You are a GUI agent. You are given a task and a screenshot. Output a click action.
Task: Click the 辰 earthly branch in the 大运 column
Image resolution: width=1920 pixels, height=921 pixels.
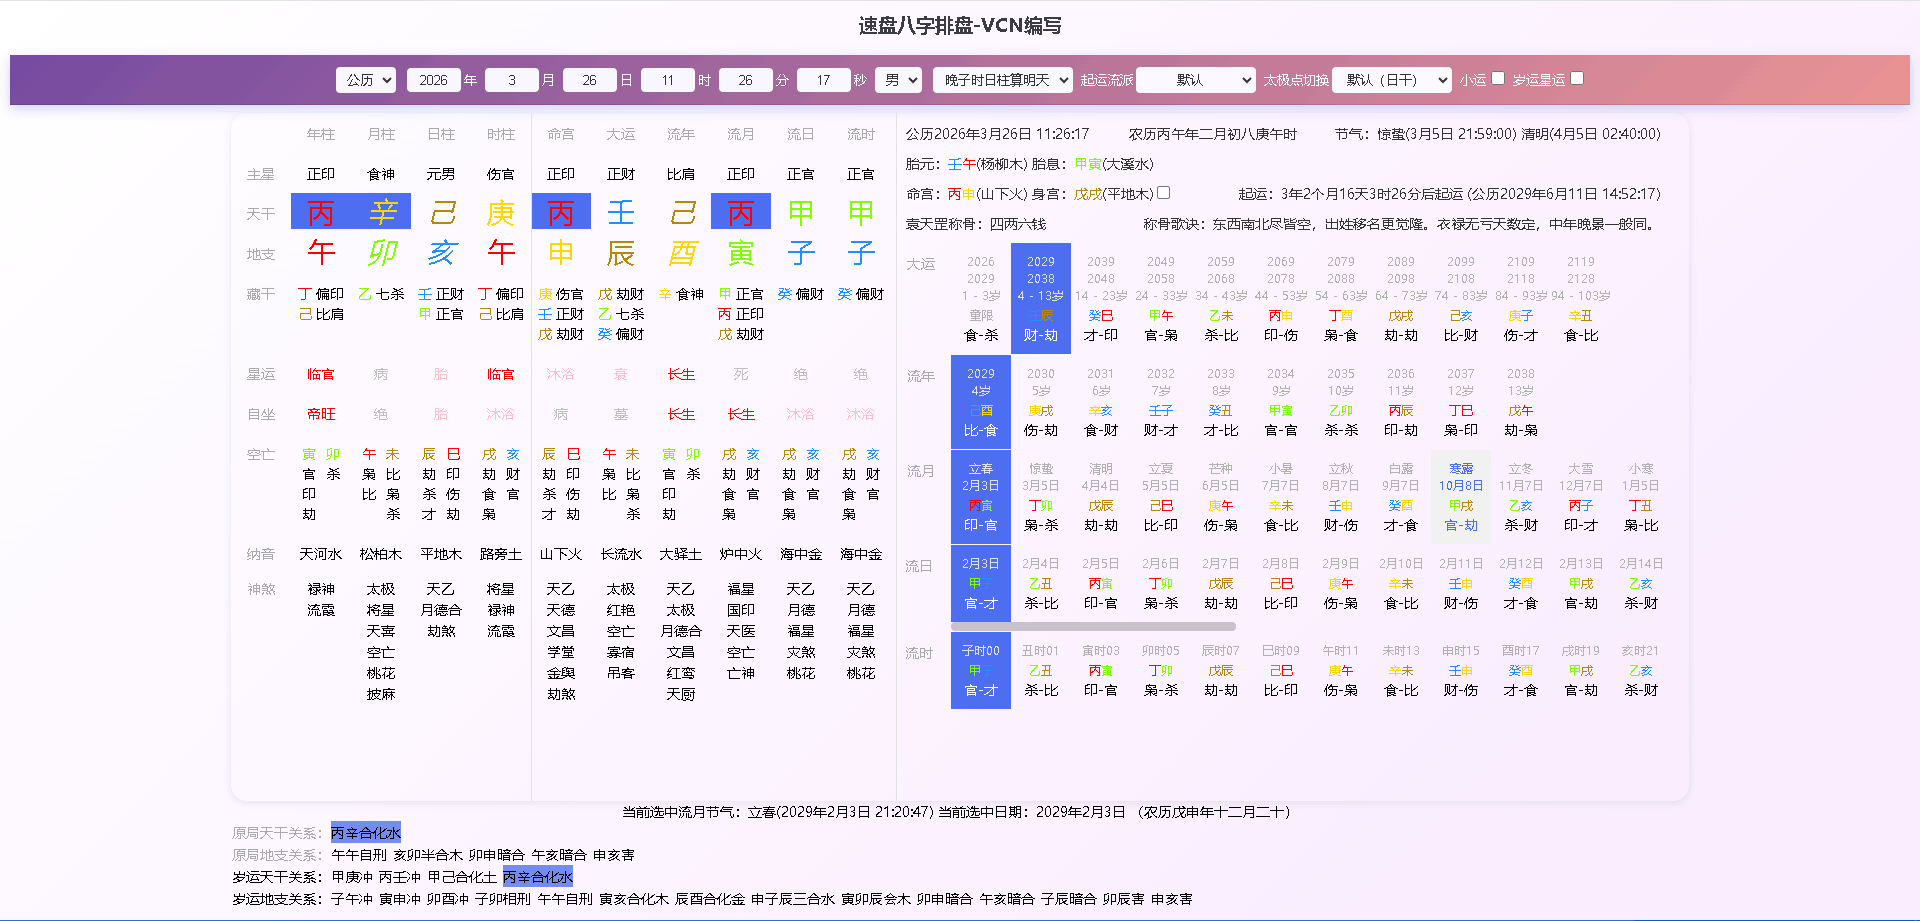point(621,253)
